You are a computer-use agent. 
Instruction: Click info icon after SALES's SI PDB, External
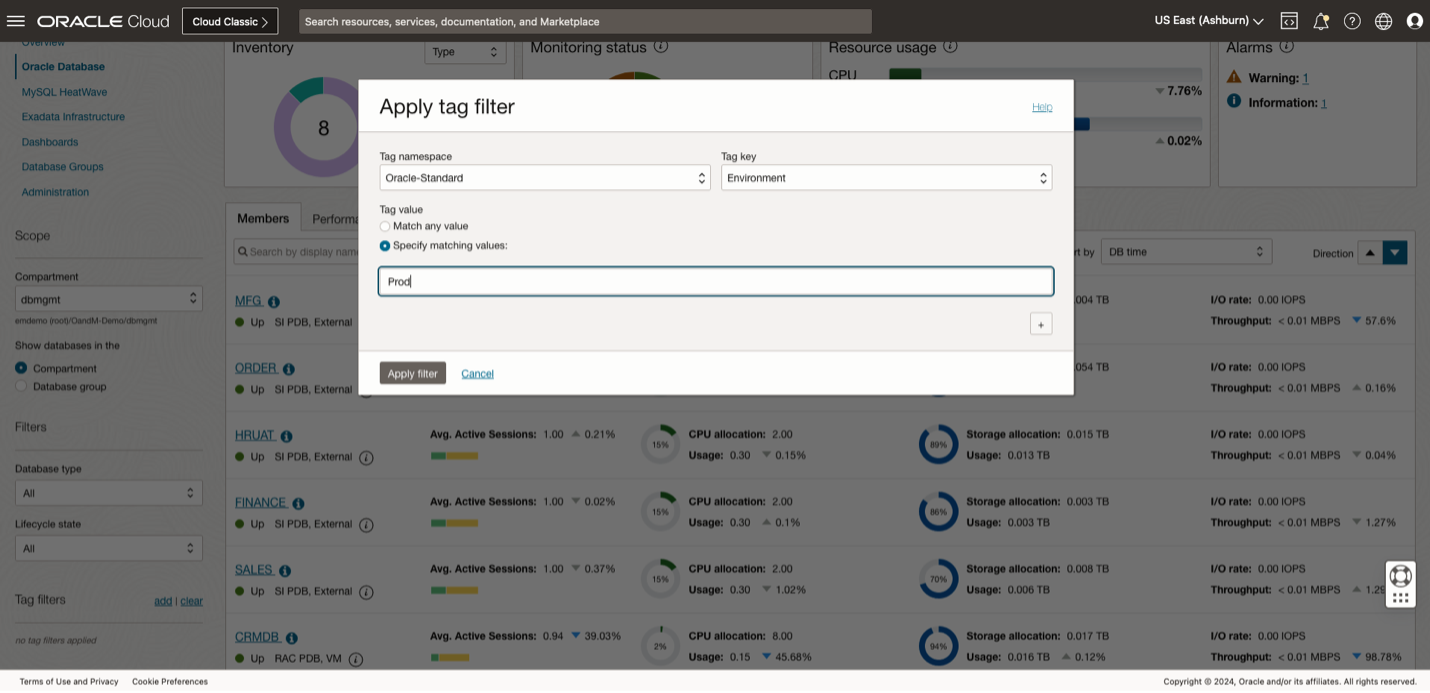click(x=366, y=591)
